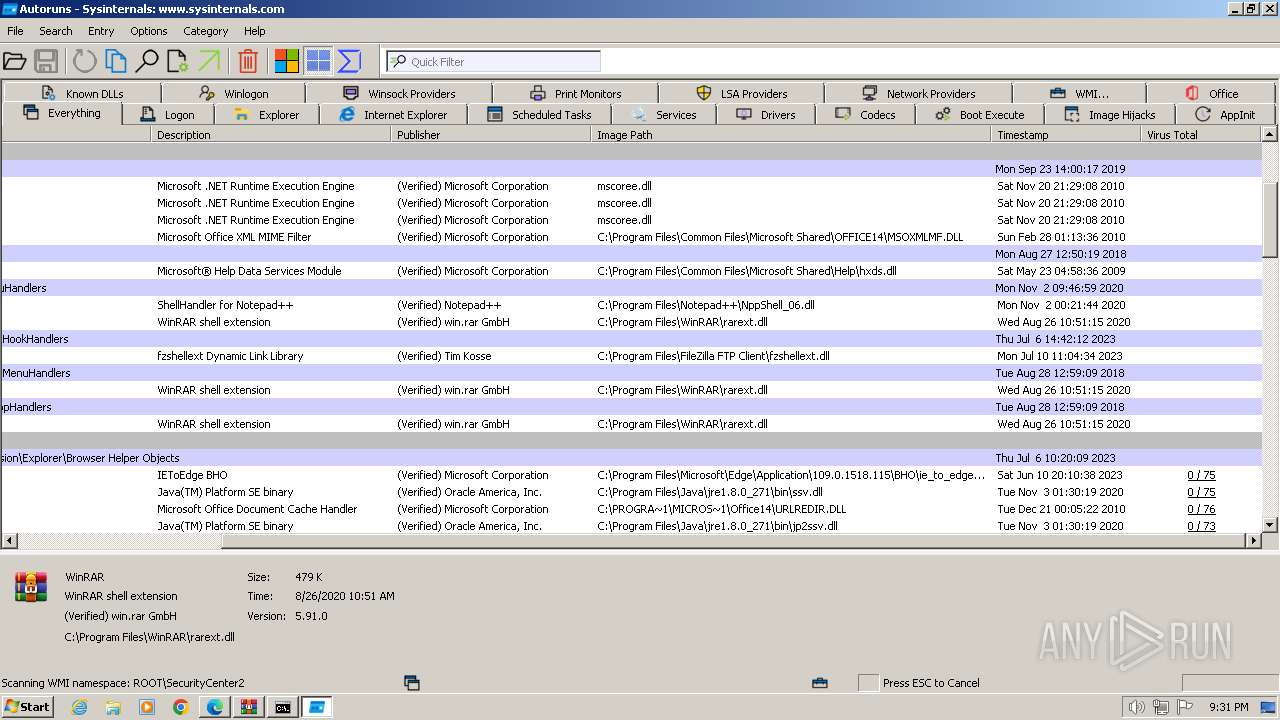Image resolution: width=1280 pixels, height=720 pixels.
Task: Click the entry Properties page icon
Action: (x=178, y=61)
